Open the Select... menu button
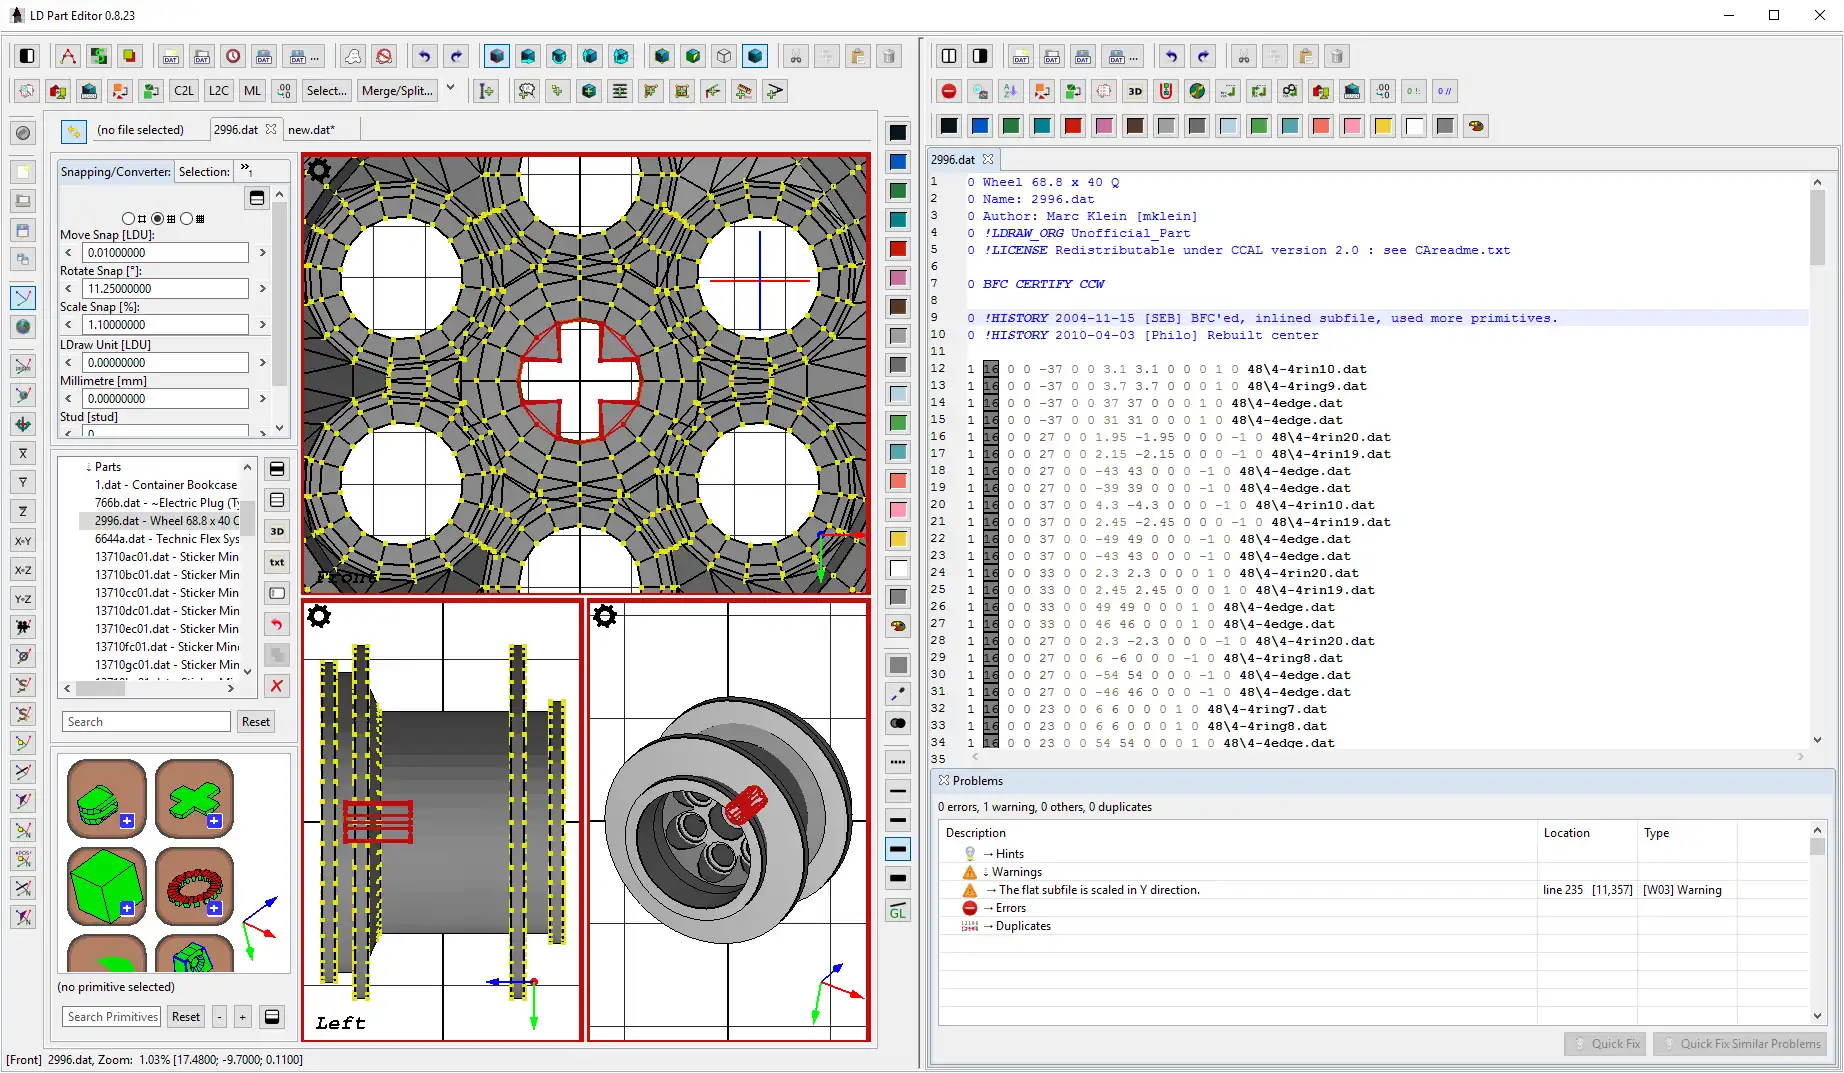 click(x=326, y=91)
